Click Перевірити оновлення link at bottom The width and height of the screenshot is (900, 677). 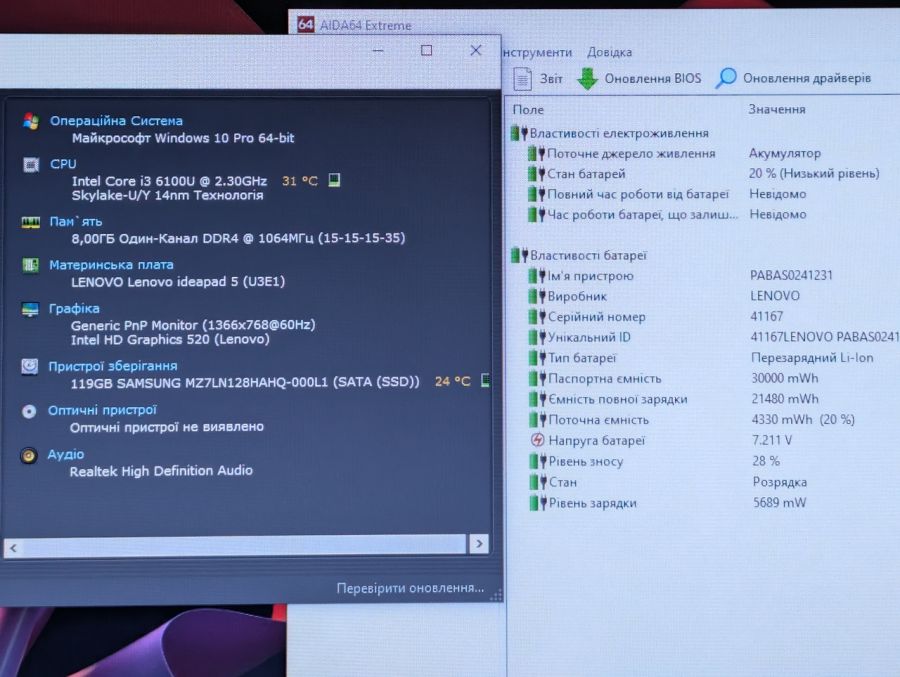click(x=410, y=588)
